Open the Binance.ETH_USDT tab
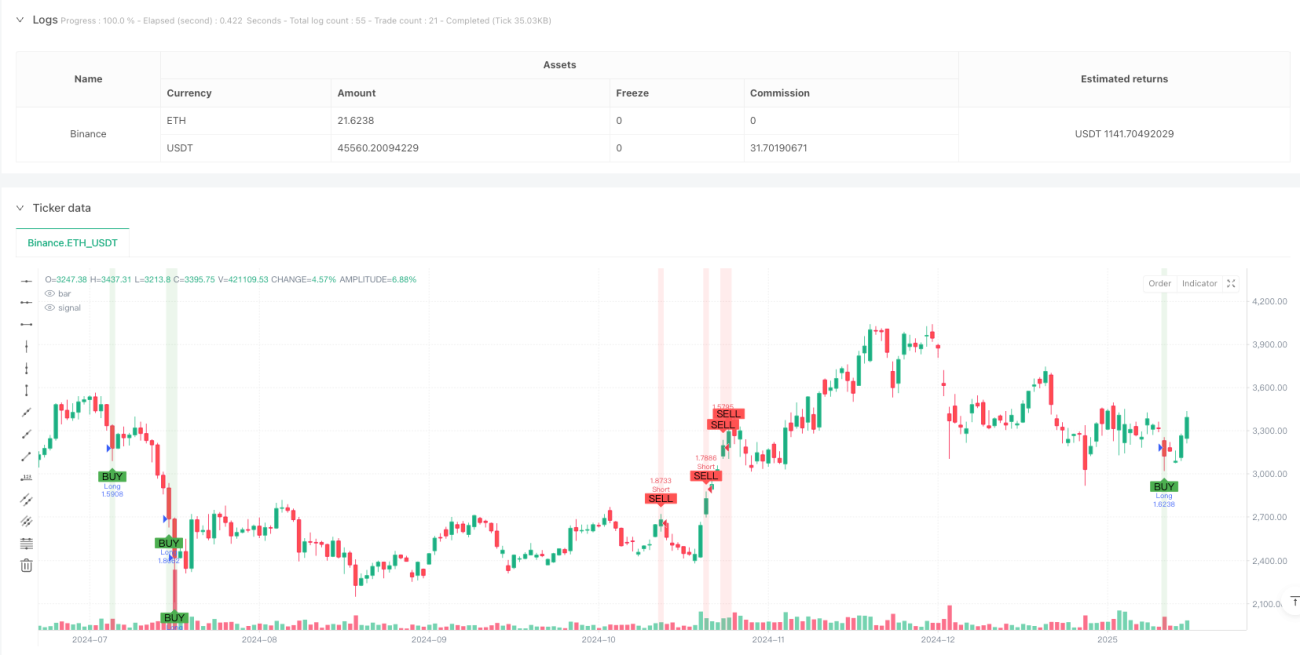Image resolution: width=1300 pixels, height=655 pixels. pos(73,243)
